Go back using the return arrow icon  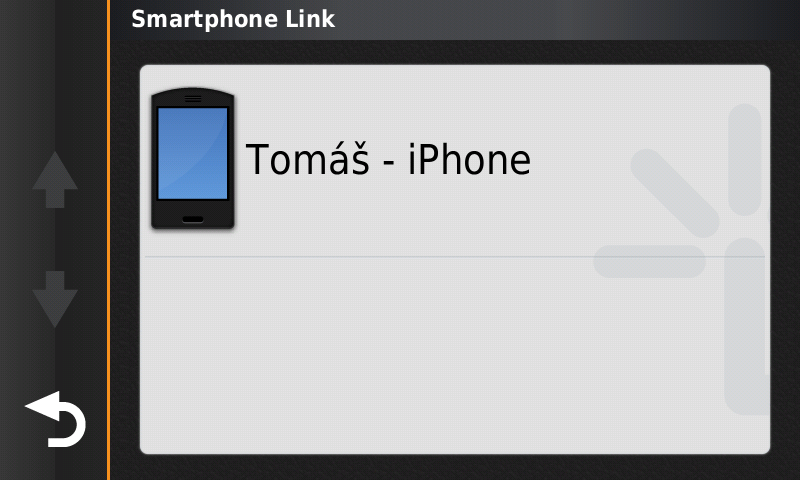point(55,419)
